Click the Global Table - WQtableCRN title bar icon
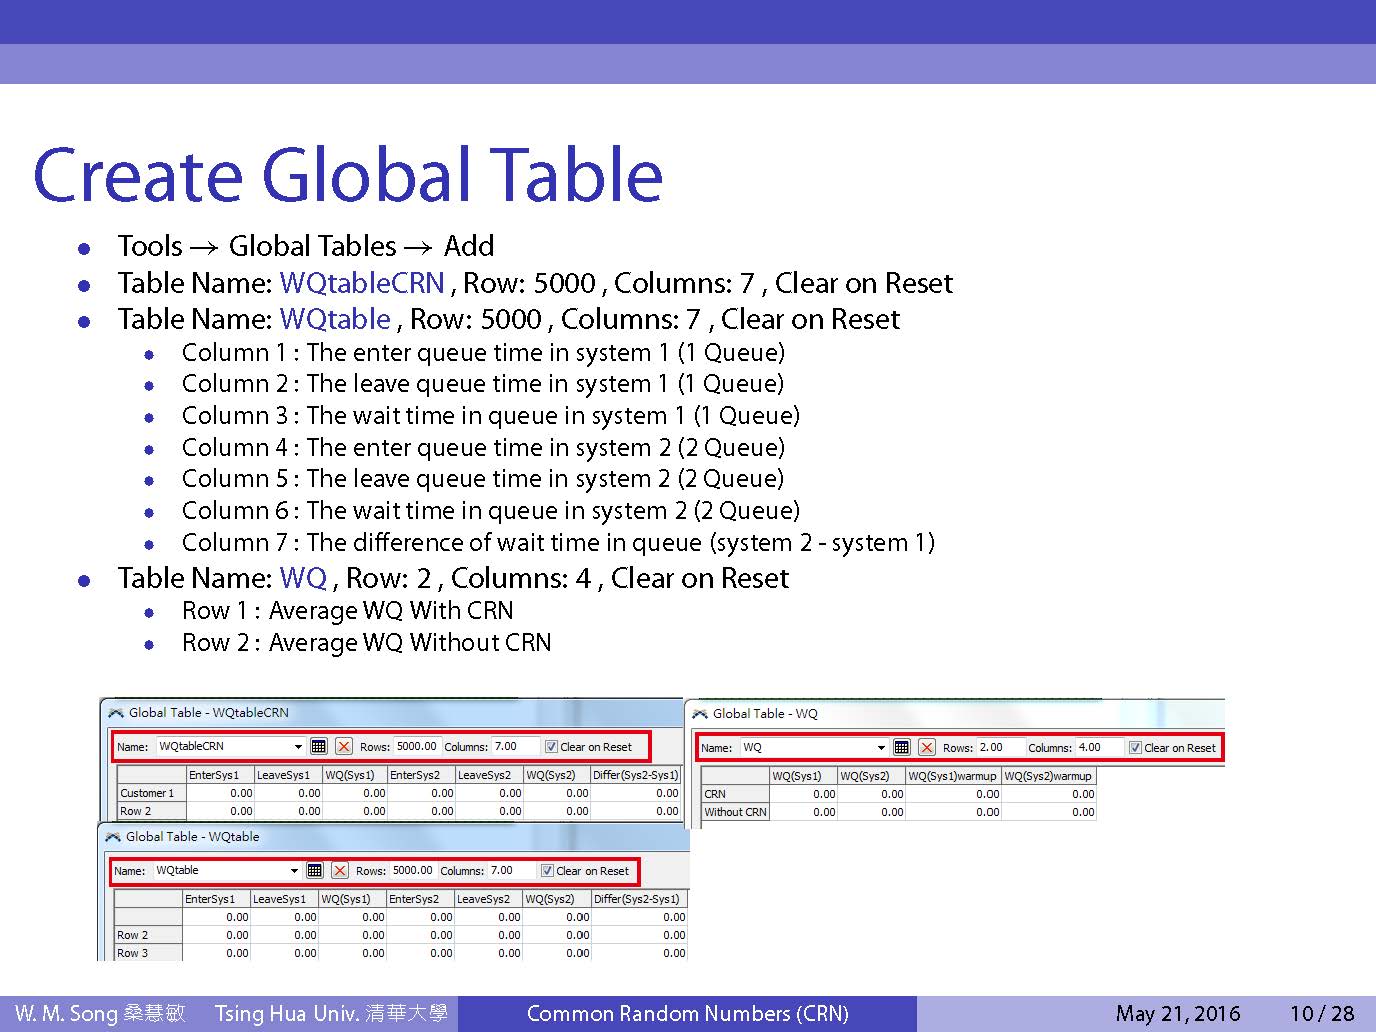 [x=116, y=713]
